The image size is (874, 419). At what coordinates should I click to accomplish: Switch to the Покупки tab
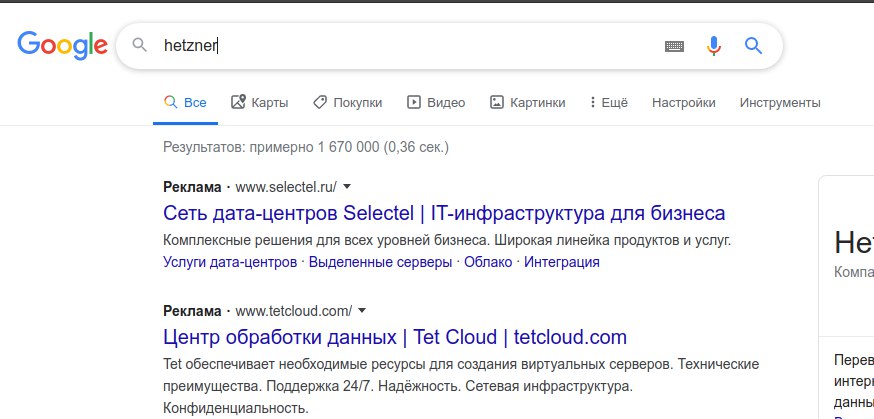[347, 103]
